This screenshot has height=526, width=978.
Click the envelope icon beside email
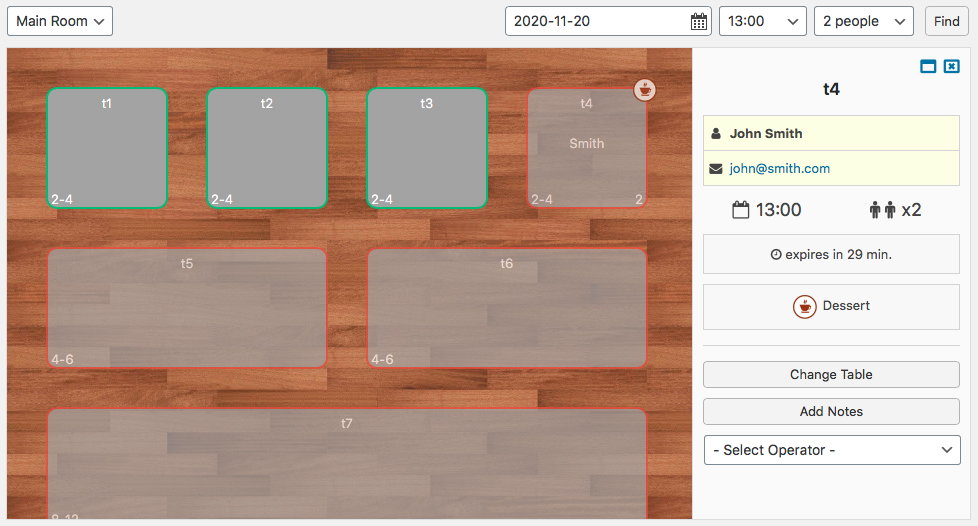716,168
